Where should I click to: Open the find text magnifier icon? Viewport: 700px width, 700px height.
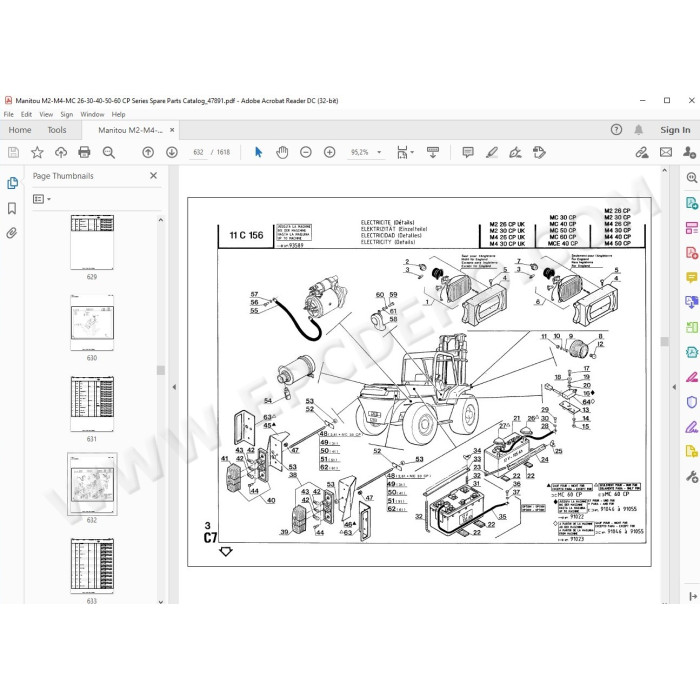[108, 153]
